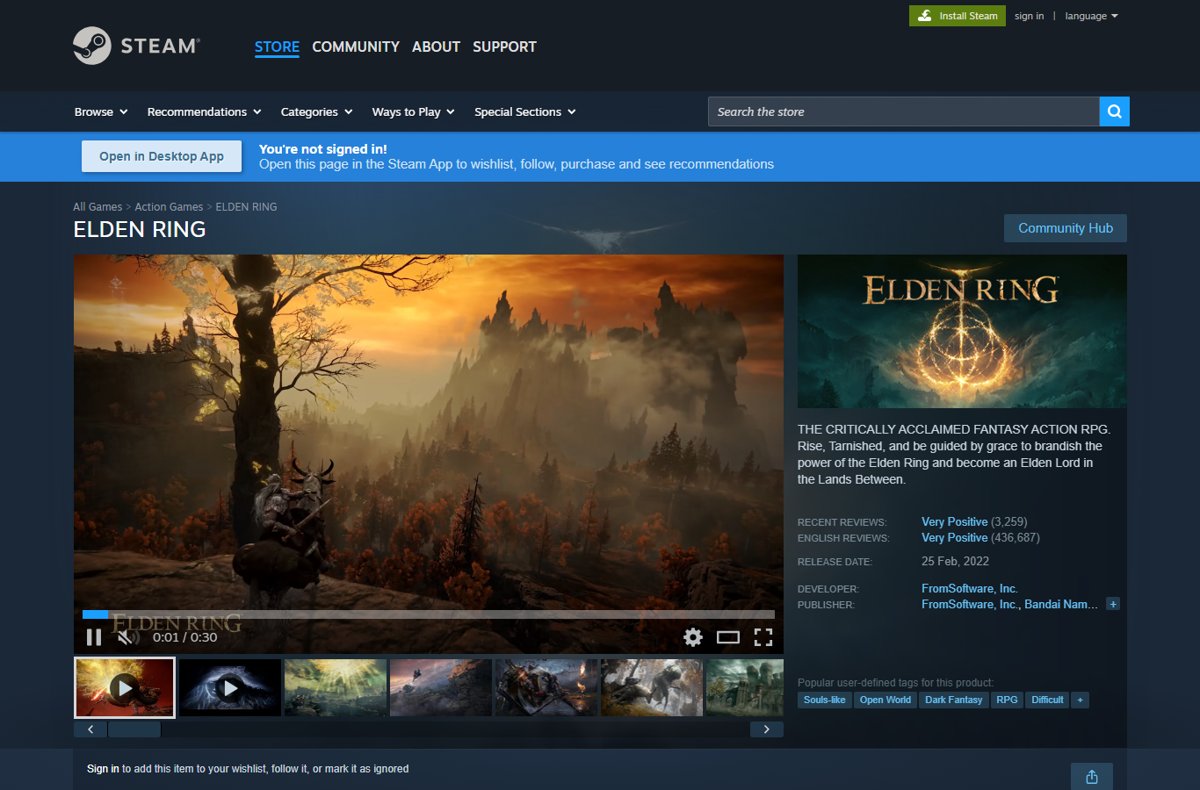
Task: Click the Install Steam button
Action: (x=957, y=16)
